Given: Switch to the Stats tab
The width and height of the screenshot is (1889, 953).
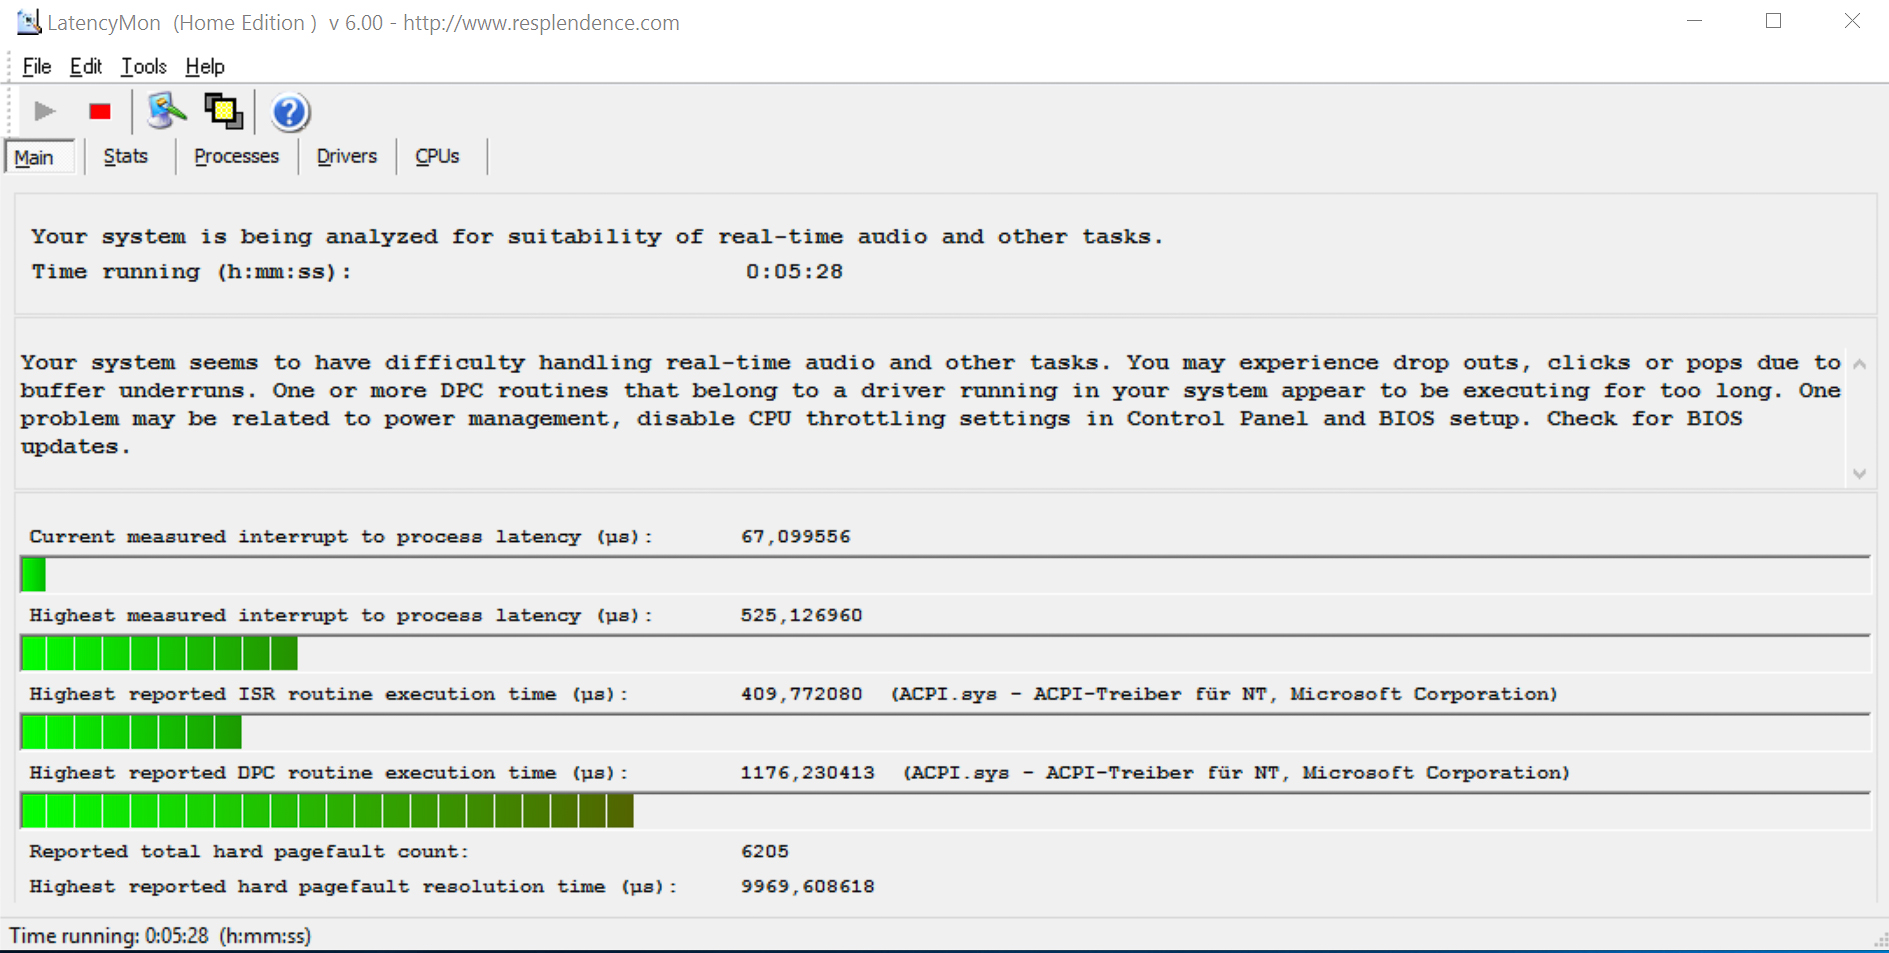Looking at the screenshot, I should tap(126, 156).
